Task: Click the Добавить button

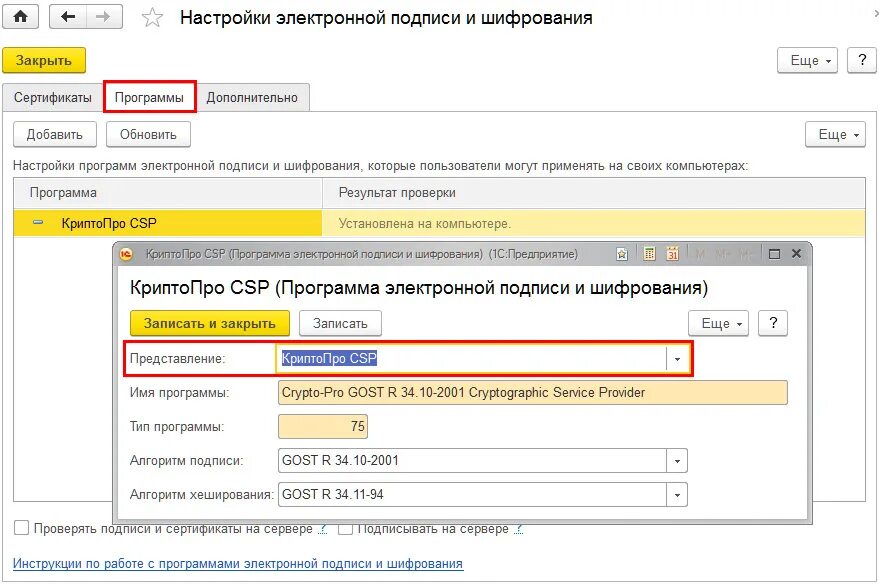Action: (55, 134)
